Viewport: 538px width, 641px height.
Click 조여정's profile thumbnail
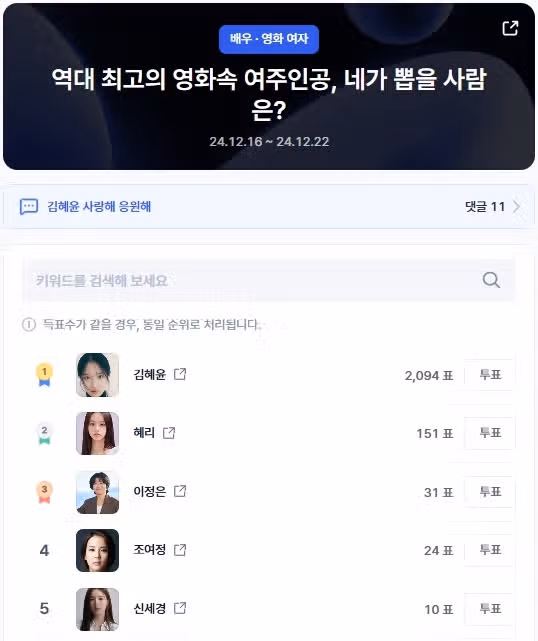pos(97,550)
